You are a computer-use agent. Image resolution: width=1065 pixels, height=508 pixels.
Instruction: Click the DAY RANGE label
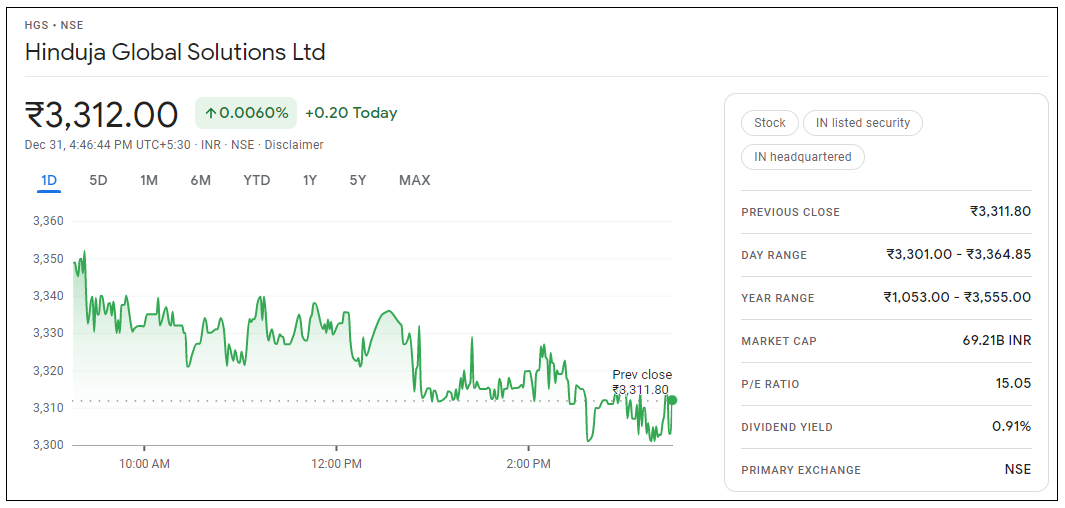pos(774,255)
